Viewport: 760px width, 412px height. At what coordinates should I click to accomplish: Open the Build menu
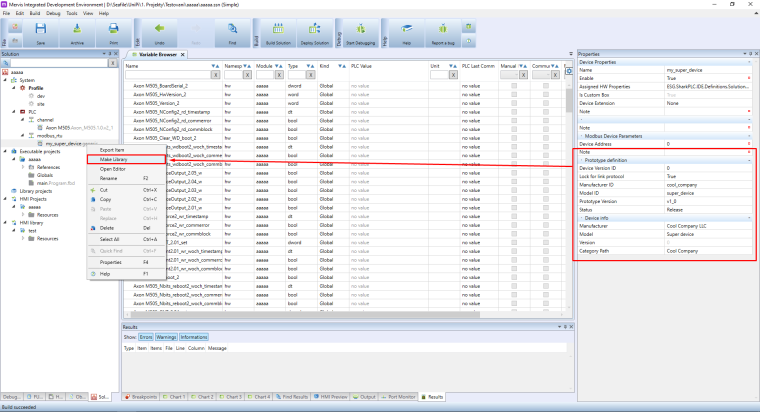tap(36, 15)
